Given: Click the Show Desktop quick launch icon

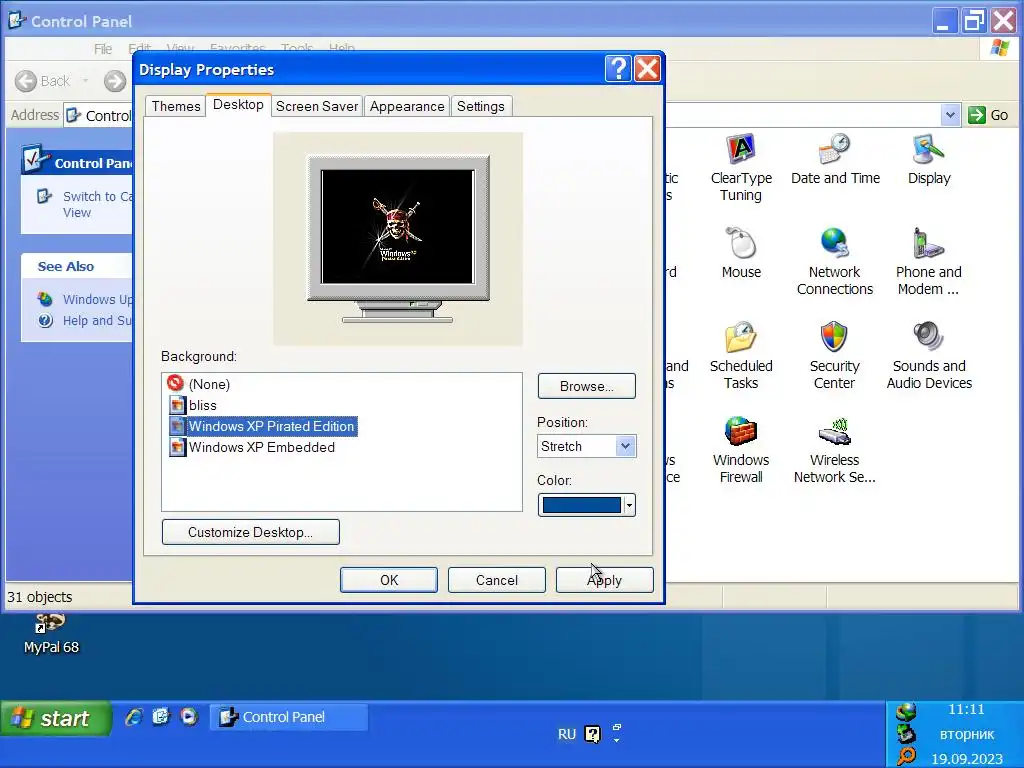Looking at the screenshot, I should 161,717.
